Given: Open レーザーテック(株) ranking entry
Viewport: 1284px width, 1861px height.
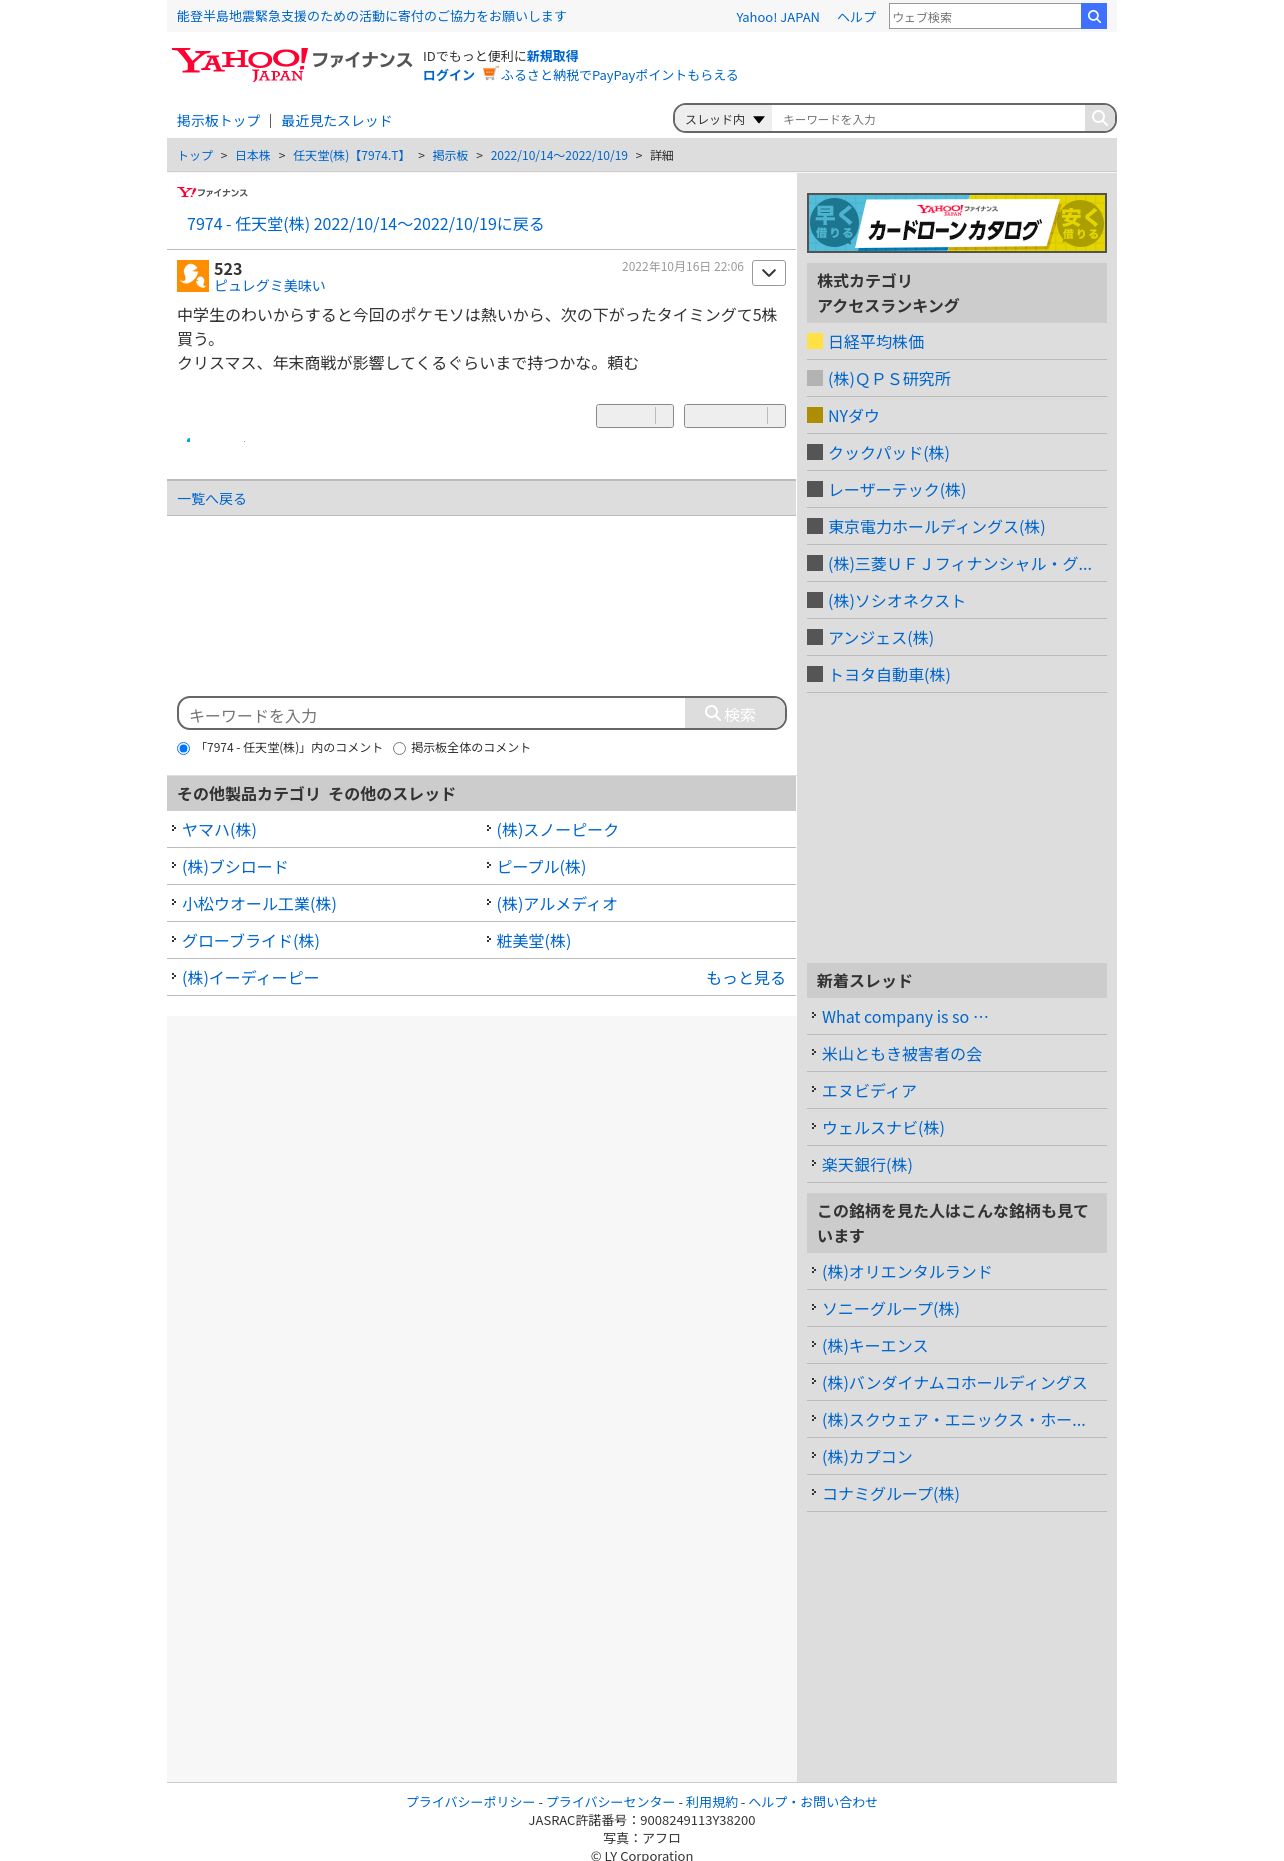Looking at the screenshot, I should 896,490.
